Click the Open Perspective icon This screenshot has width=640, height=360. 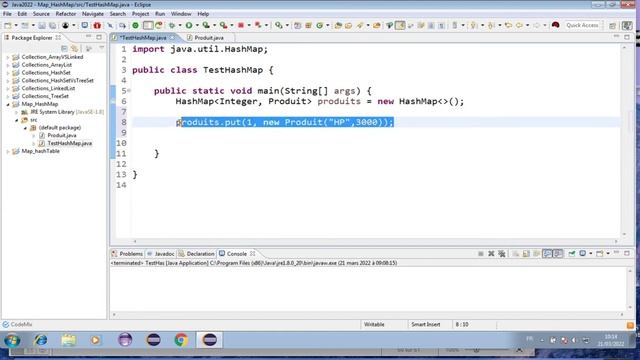[612, 25]
